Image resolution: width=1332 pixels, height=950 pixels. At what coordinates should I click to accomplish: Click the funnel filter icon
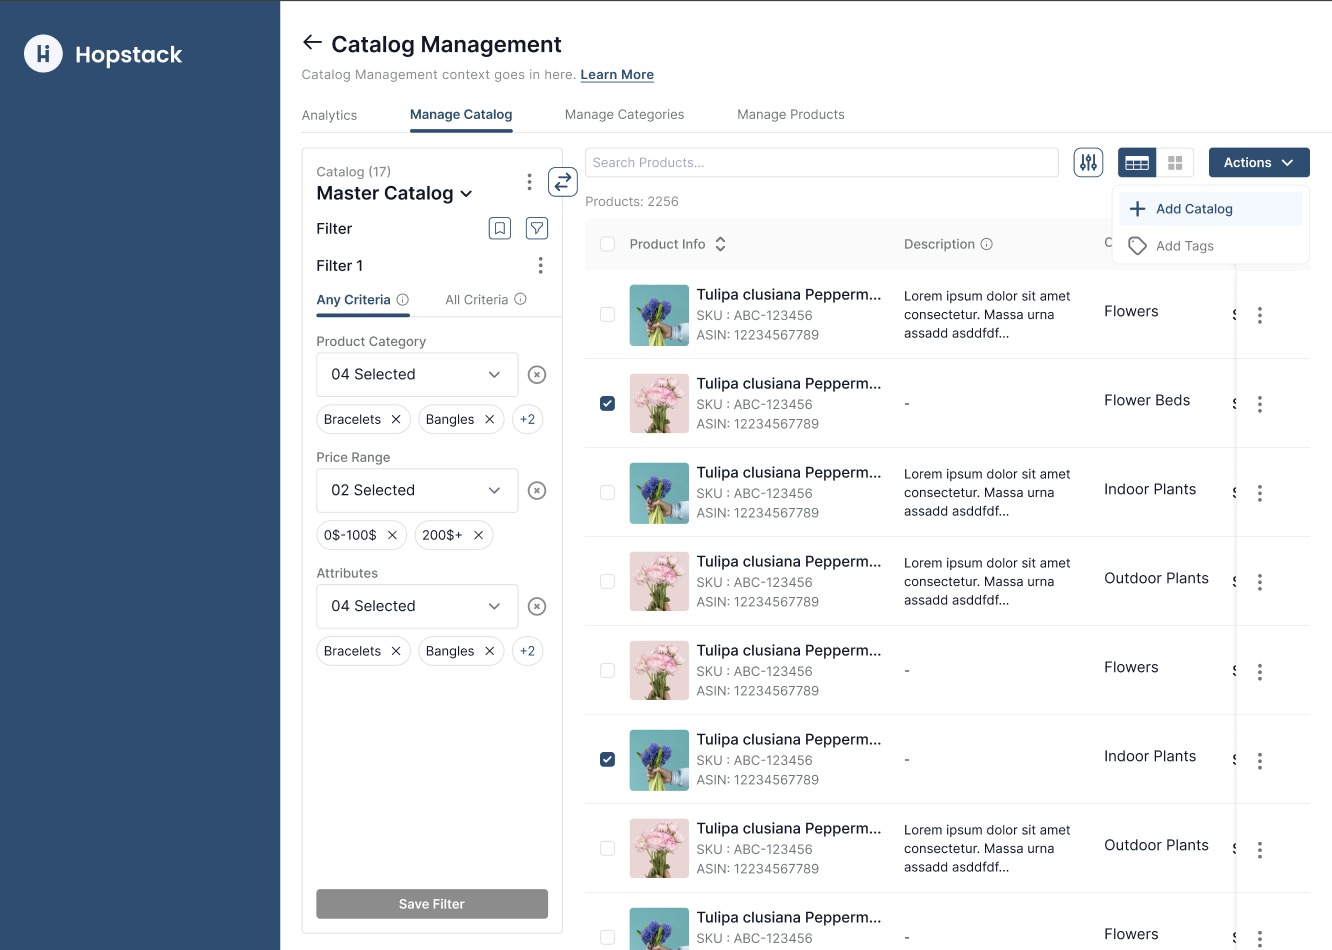tap(537, 228)
